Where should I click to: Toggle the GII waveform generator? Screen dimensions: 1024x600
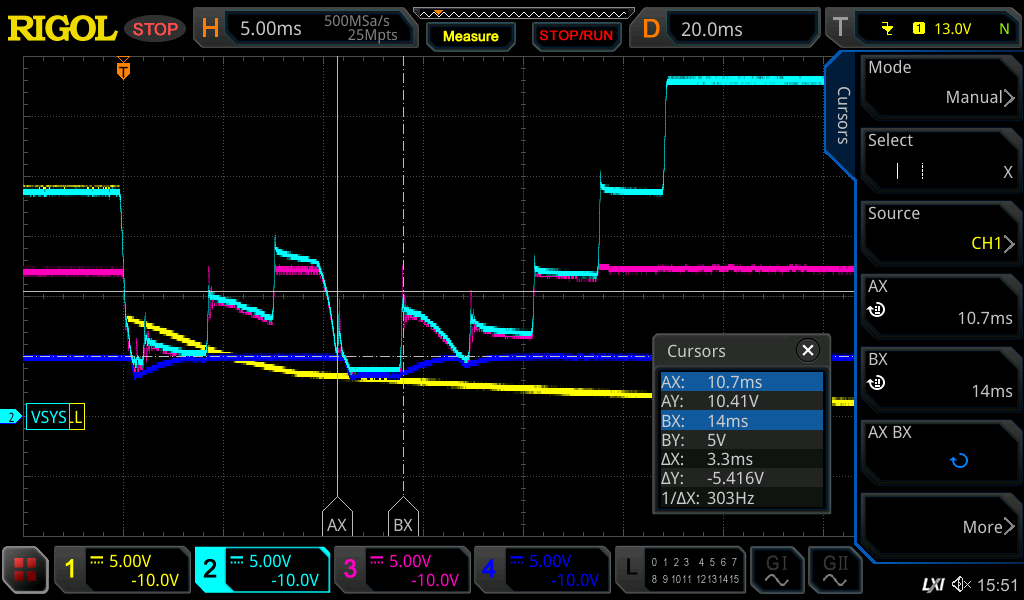[x=835, y=569]
